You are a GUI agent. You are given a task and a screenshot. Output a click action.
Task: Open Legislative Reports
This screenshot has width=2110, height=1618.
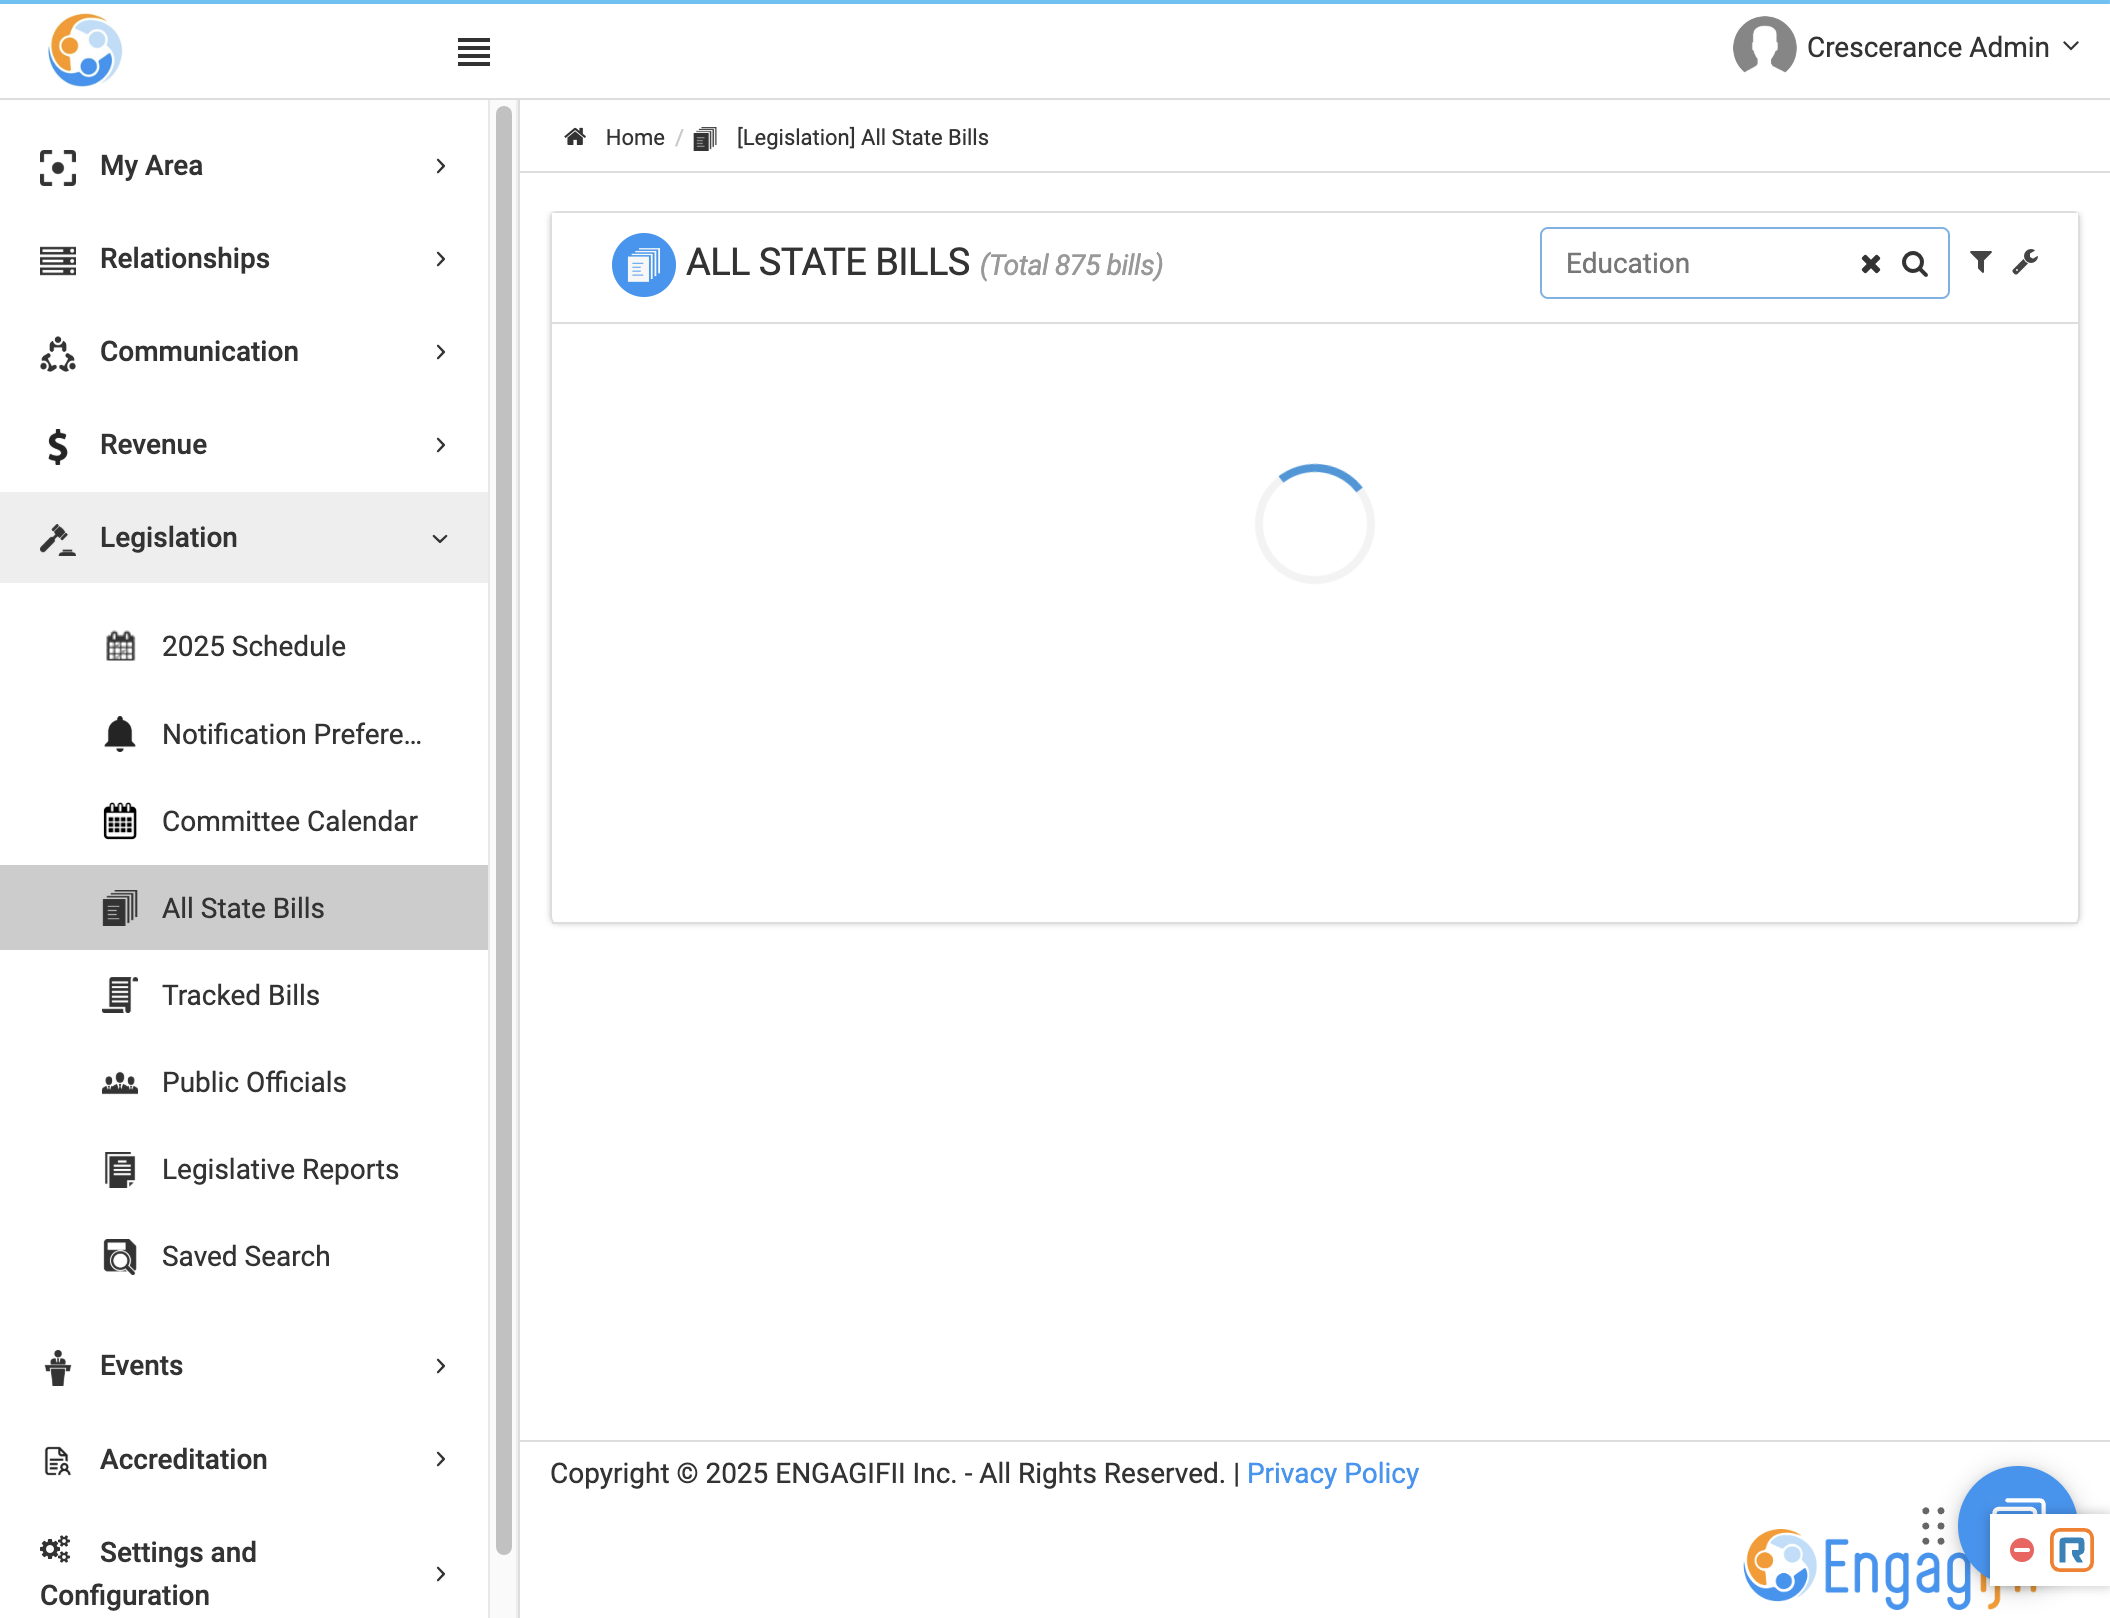pos(244,1169)
